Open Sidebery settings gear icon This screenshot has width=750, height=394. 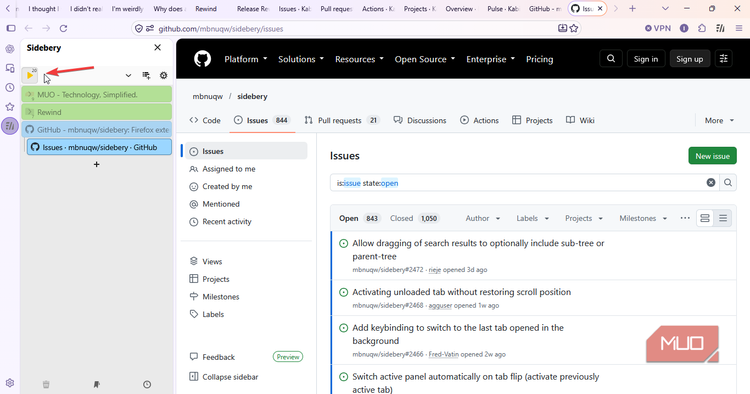[x=164, y=76]
